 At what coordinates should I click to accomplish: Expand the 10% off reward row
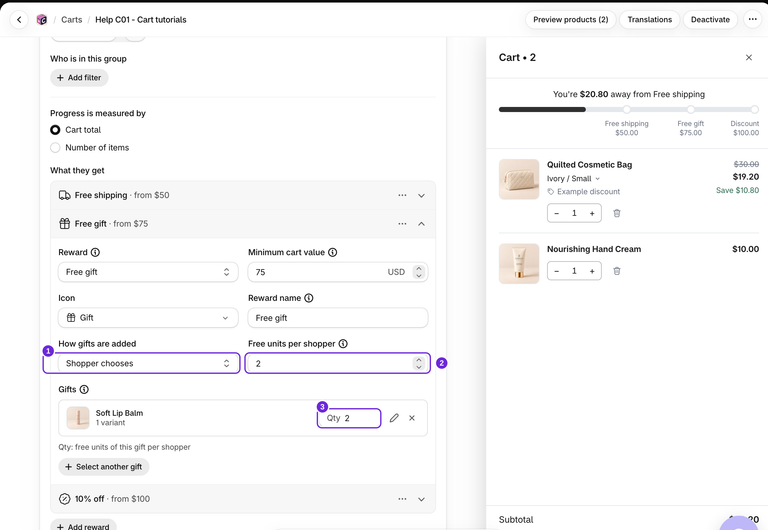[x=421, y=499]
